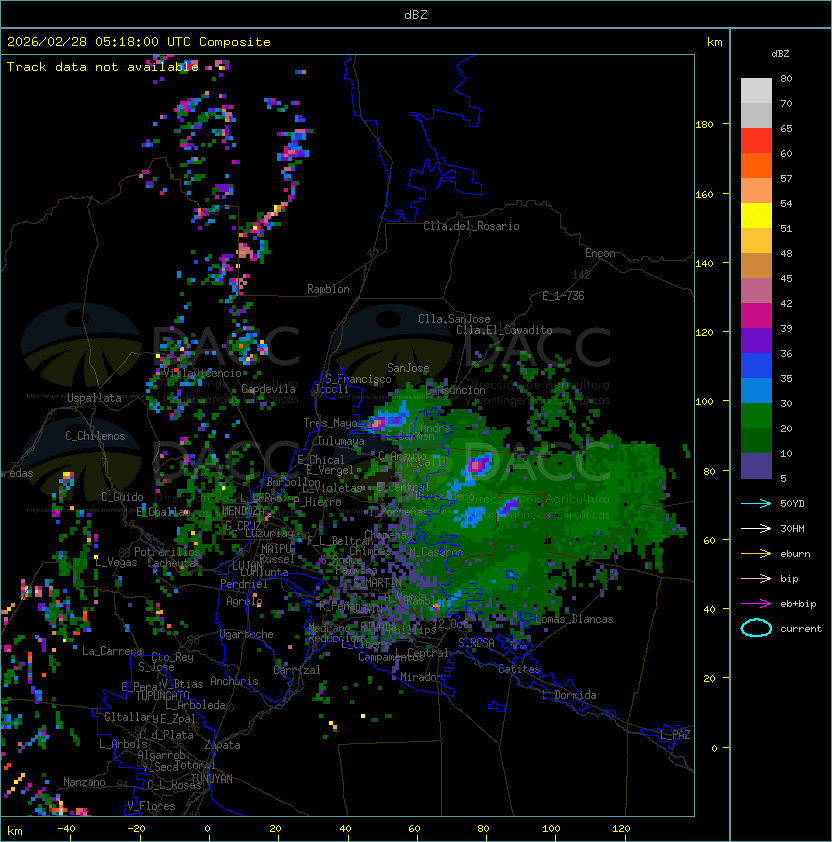Viewport: 832px width, 842px height.
Task: Click the 'Anchoris' map label
Action: (x=234, y=681)
